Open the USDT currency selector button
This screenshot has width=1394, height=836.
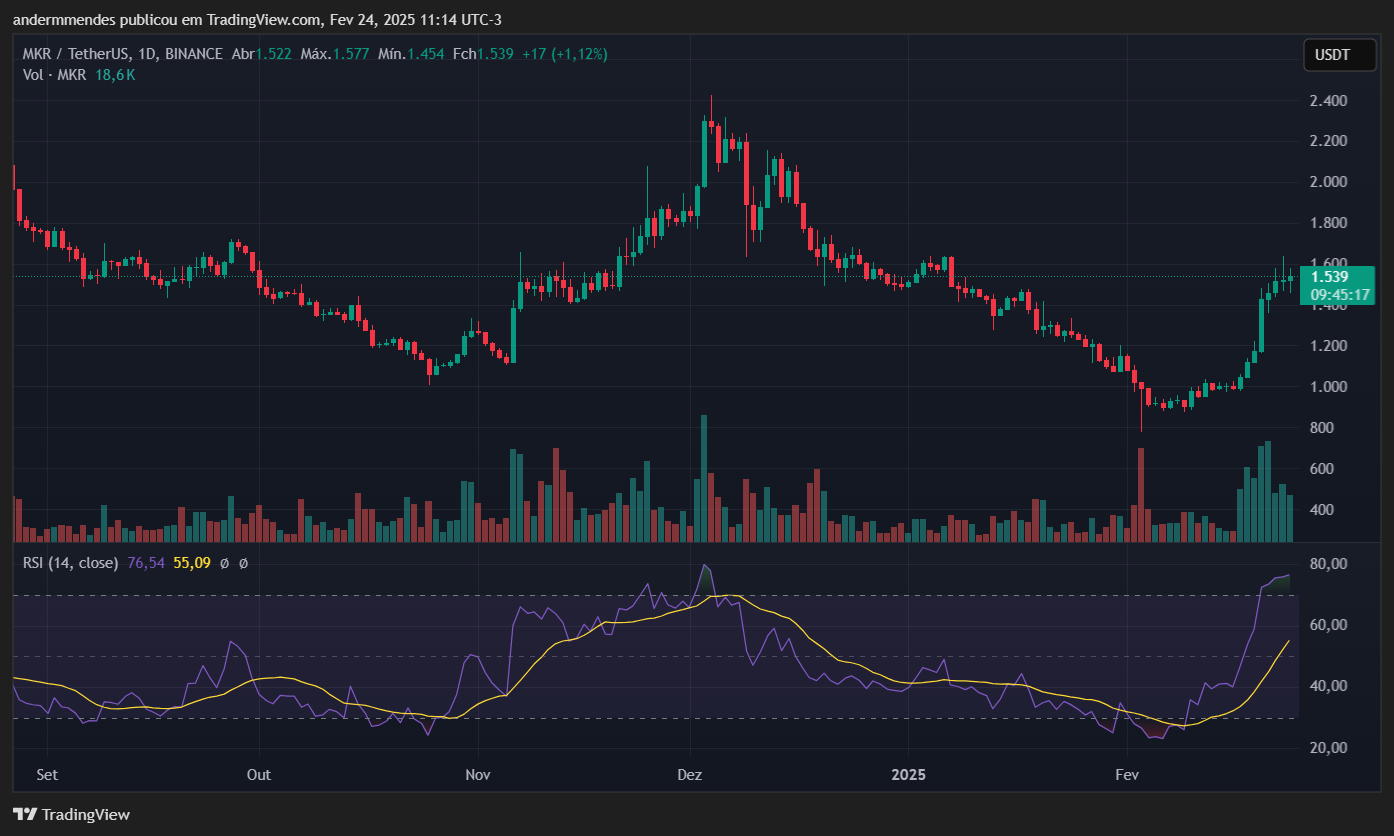click(1339, 55)
